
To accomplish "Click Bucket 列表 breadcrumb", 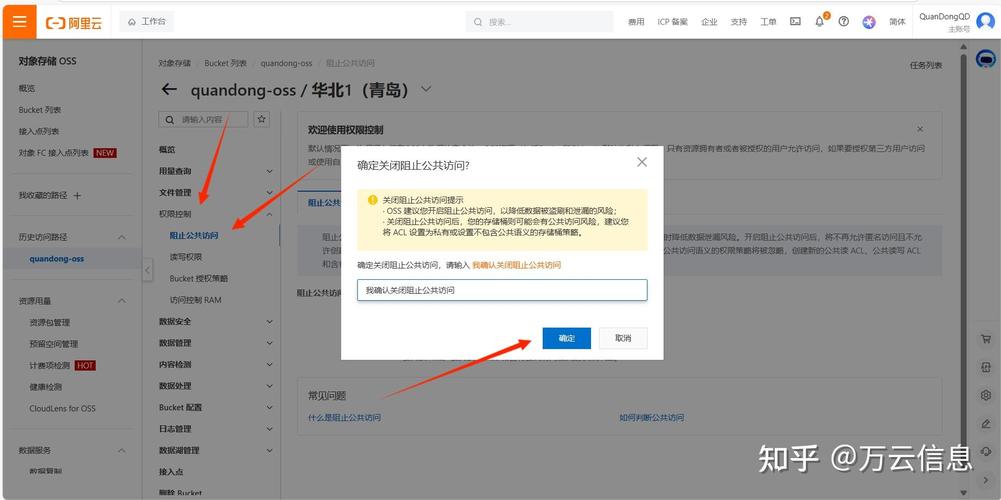I will click(225, 63).
